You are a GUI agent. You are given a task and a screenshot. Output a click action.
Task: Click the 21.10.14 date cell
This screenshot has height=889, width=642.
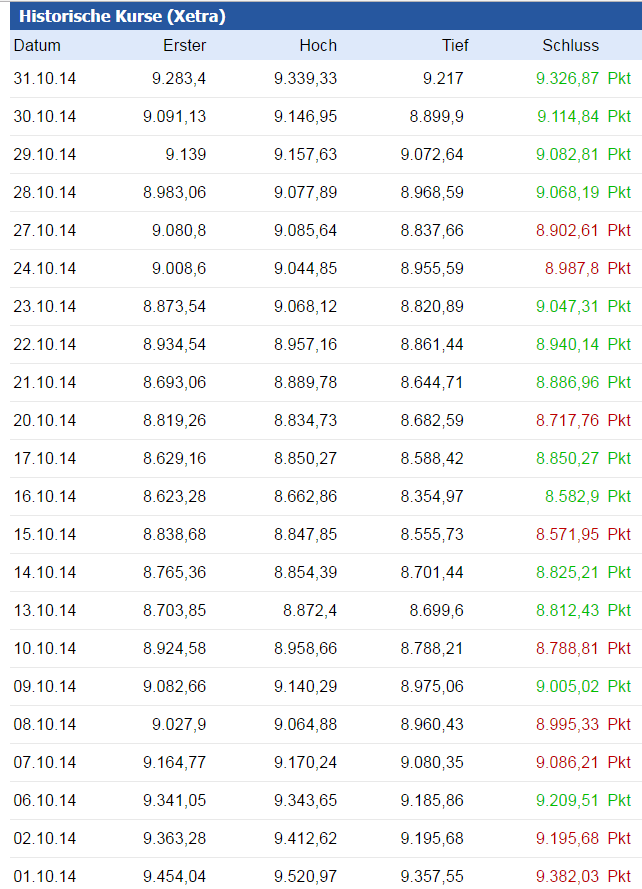45,382
